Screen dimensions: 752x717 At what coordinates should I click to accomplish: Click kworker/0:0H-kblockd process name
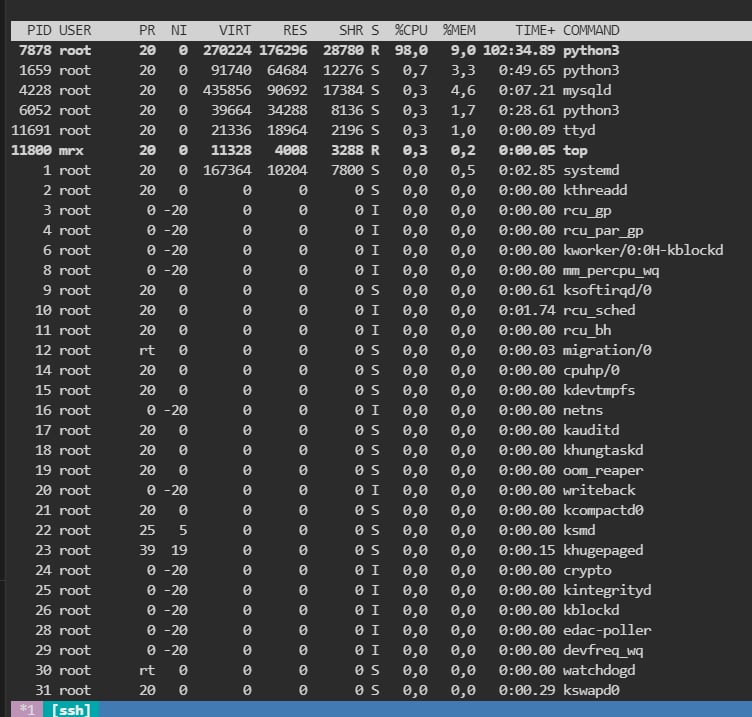point(643,250)
